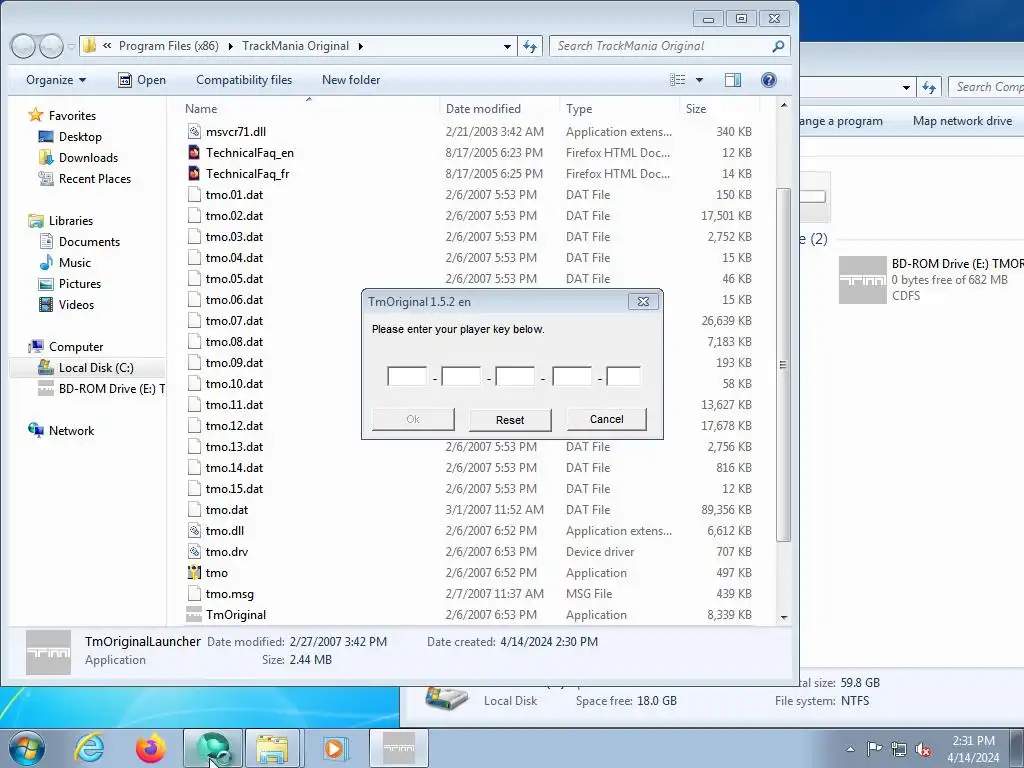Click the first player key field

pyautogui.click(x=407, y=376)
